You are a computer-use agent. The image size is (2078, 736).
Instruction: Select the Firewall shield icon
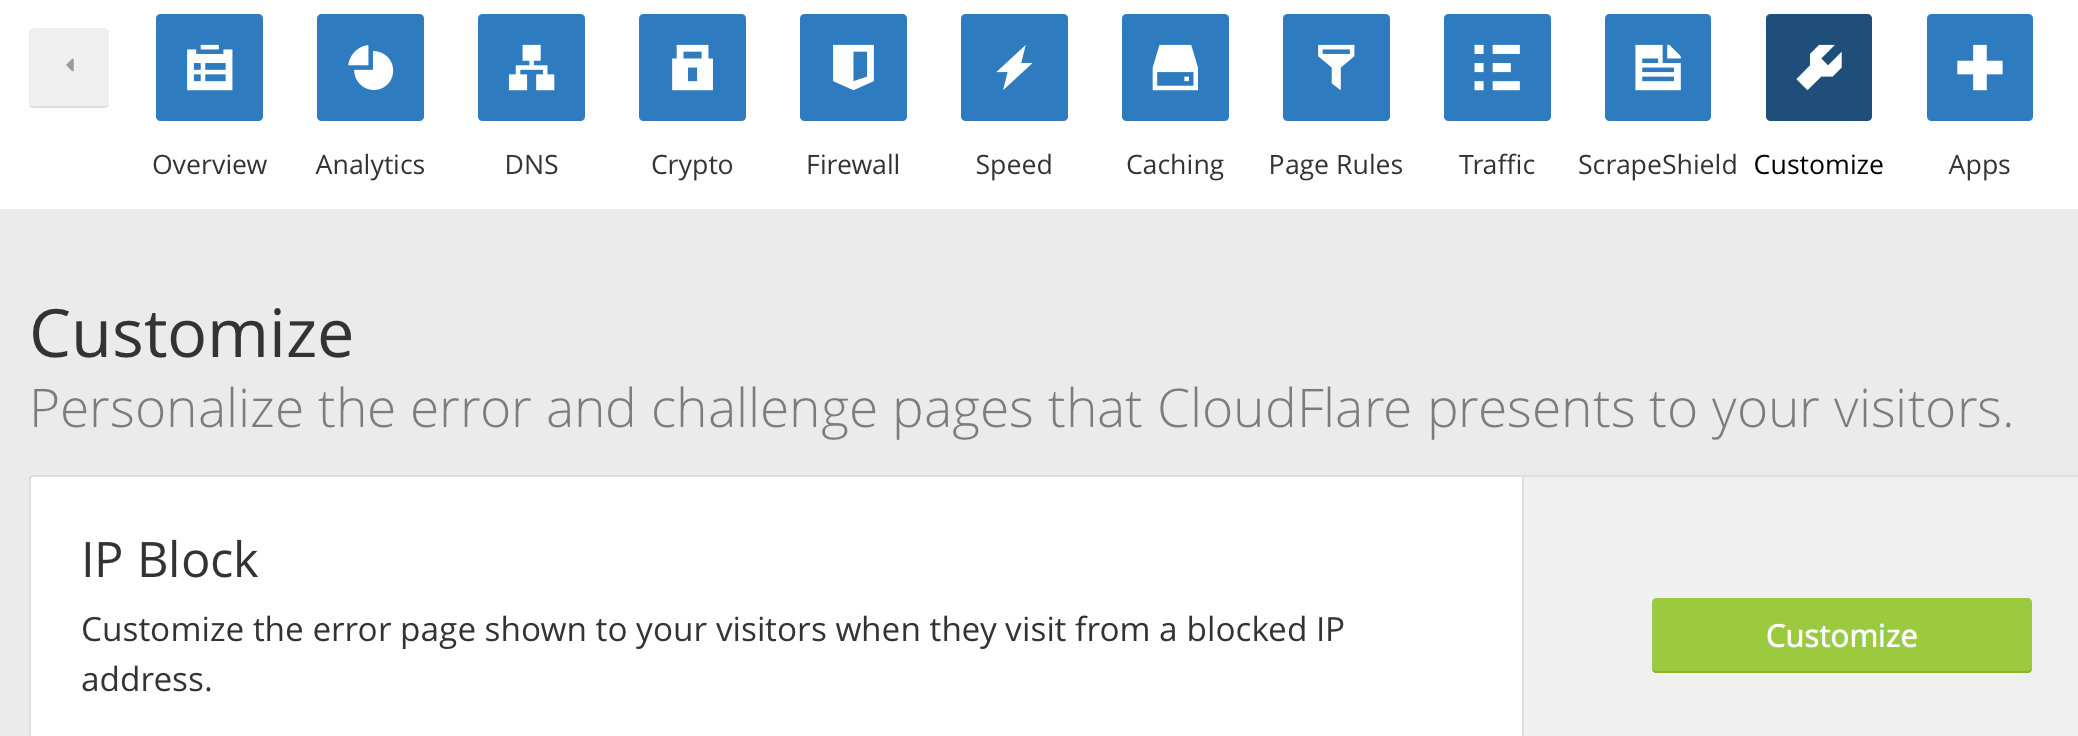853,68
